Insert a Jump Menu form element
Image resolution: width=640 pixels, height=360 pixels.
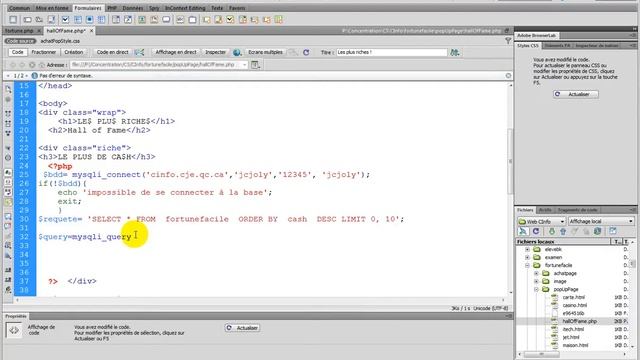pos(128,19)
